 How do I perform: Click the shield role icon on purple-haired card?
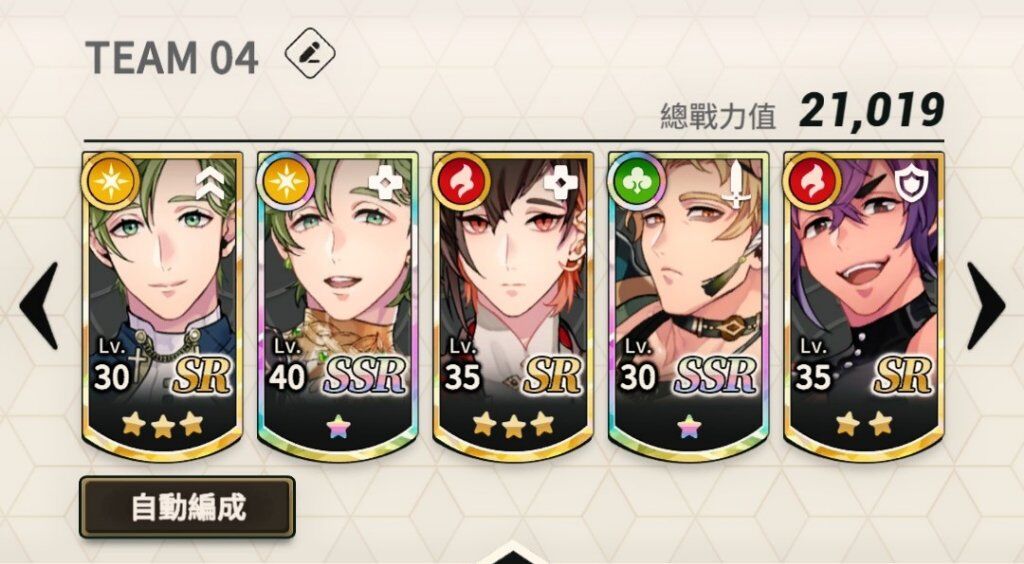(x=910, y=182)
